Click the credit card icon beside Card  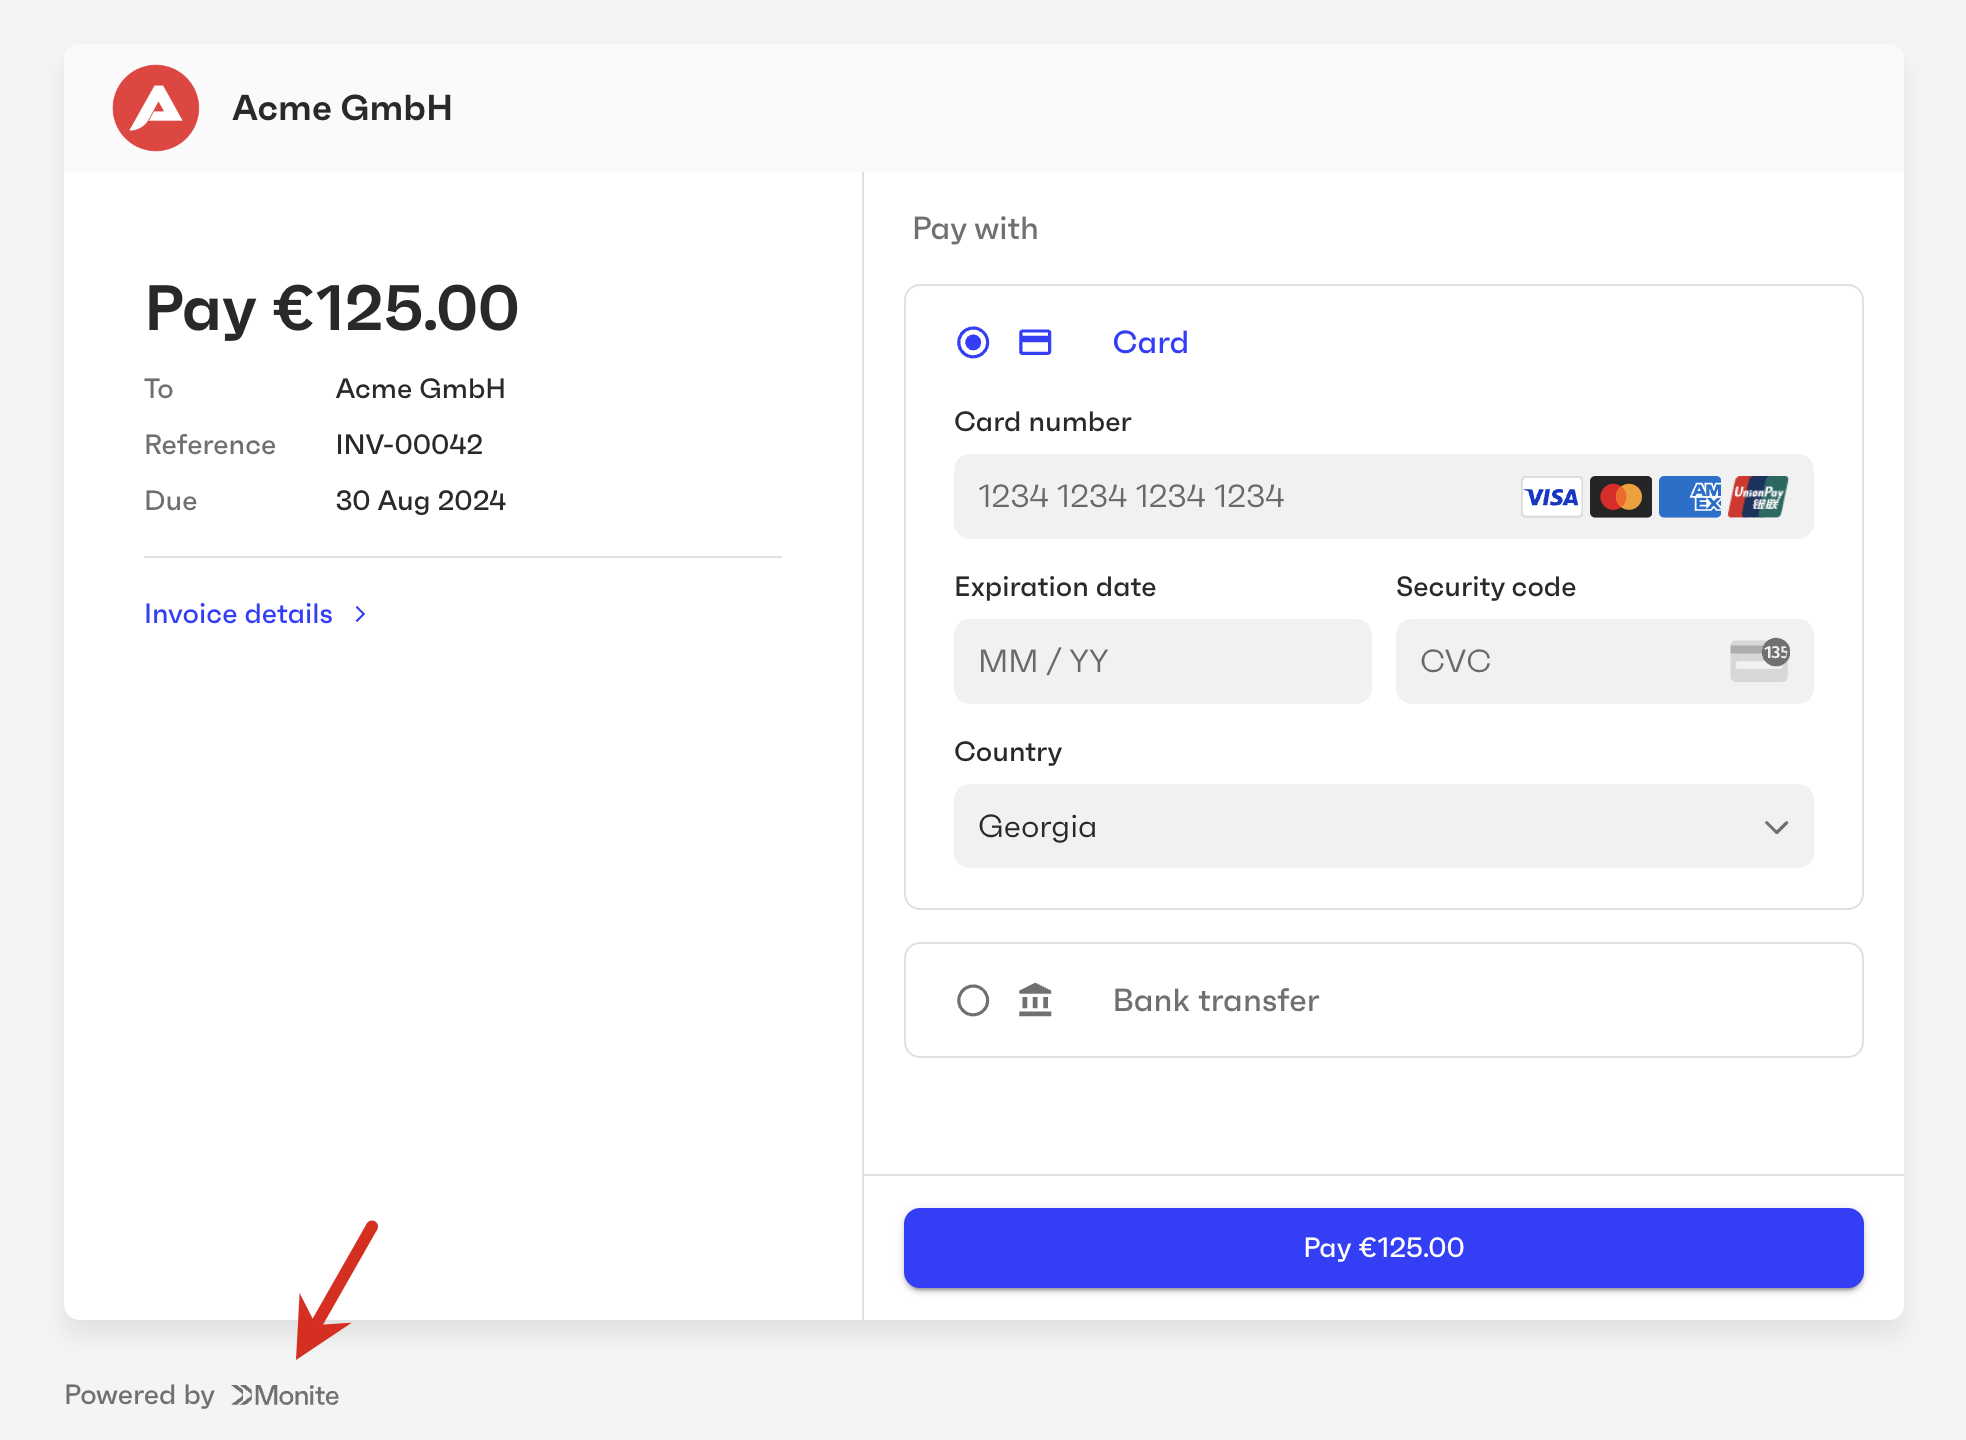[1035, 343]
